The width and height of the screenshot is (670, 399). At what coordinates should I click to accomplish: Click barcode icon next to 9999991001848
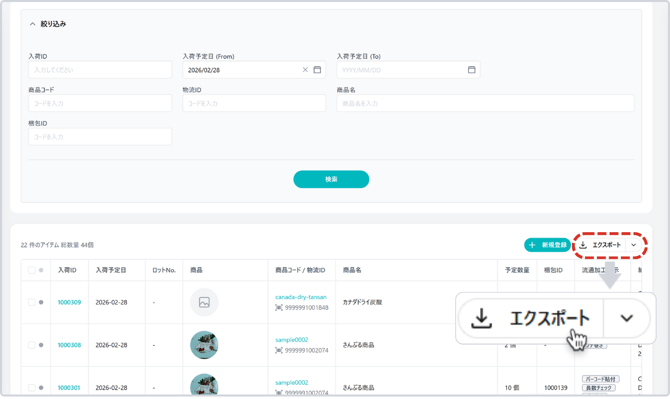(279, 308)
